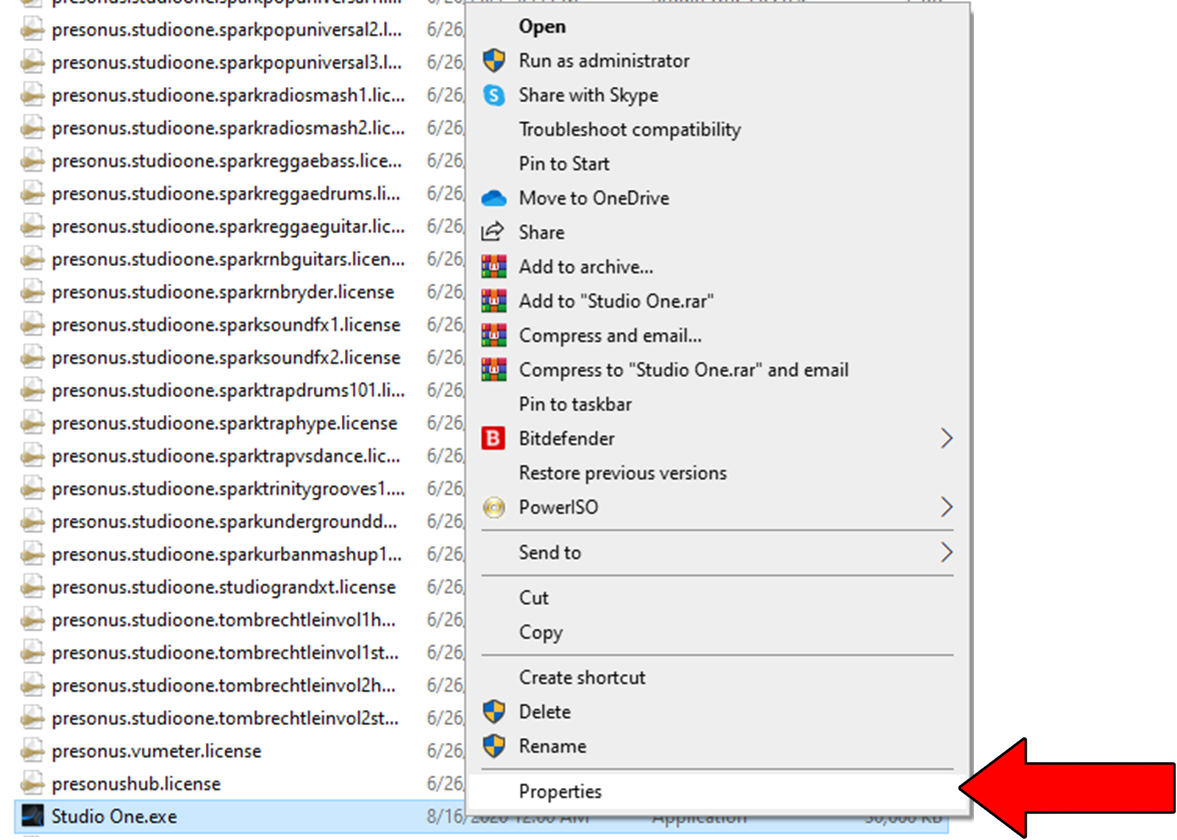Select presonus.studioone.sparkurbanmashup1... file name
Image resolution: width=1177 pixels, height=840 pixels.
pos(227,555)
